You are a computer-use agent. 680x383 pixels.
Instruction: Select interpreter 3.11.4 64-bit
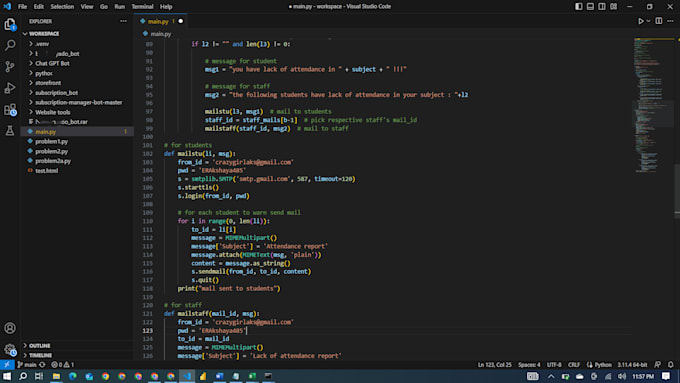pos(632,365)
